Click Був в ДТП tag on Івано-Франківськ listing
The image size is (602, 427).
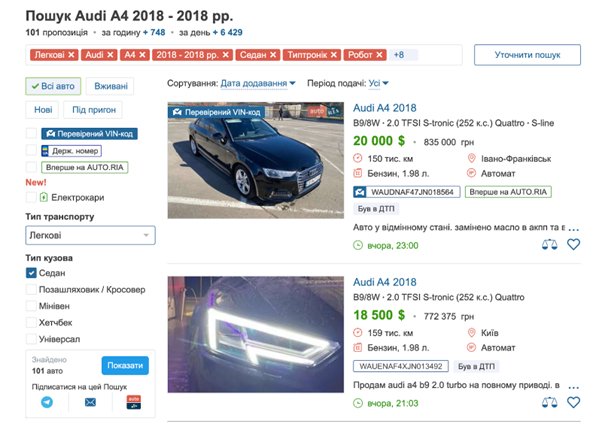376,209
